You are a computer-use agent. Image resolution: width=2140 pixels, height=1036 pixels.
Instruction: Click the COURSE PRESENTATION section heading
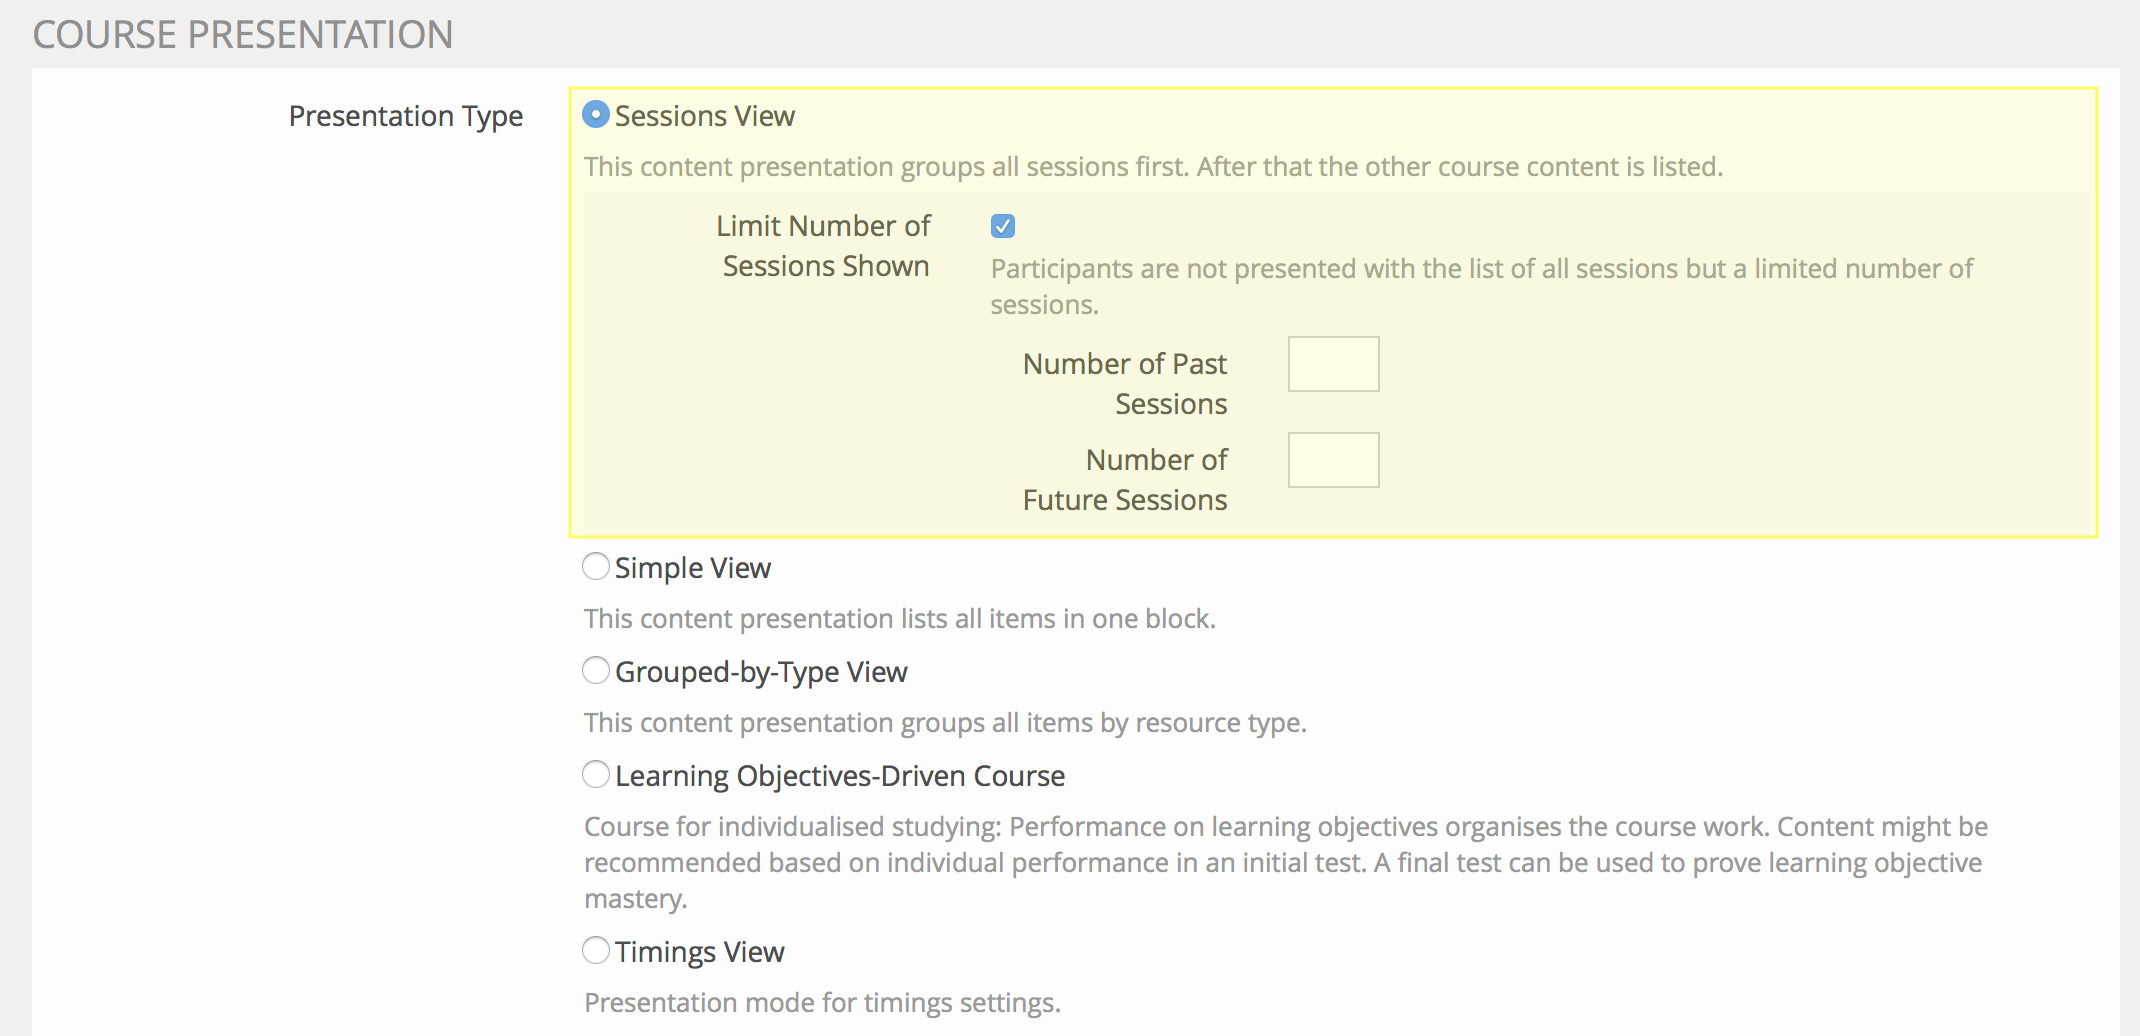click(x=243, y=35)
